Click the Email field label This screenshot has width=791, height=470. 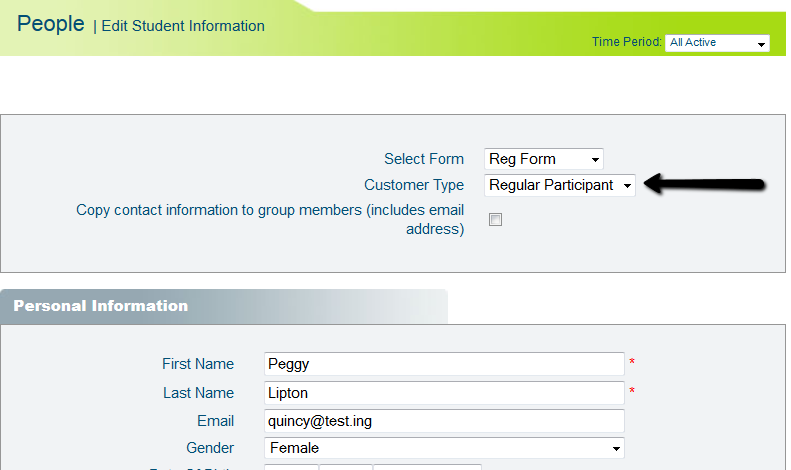(x=215, y=421)
